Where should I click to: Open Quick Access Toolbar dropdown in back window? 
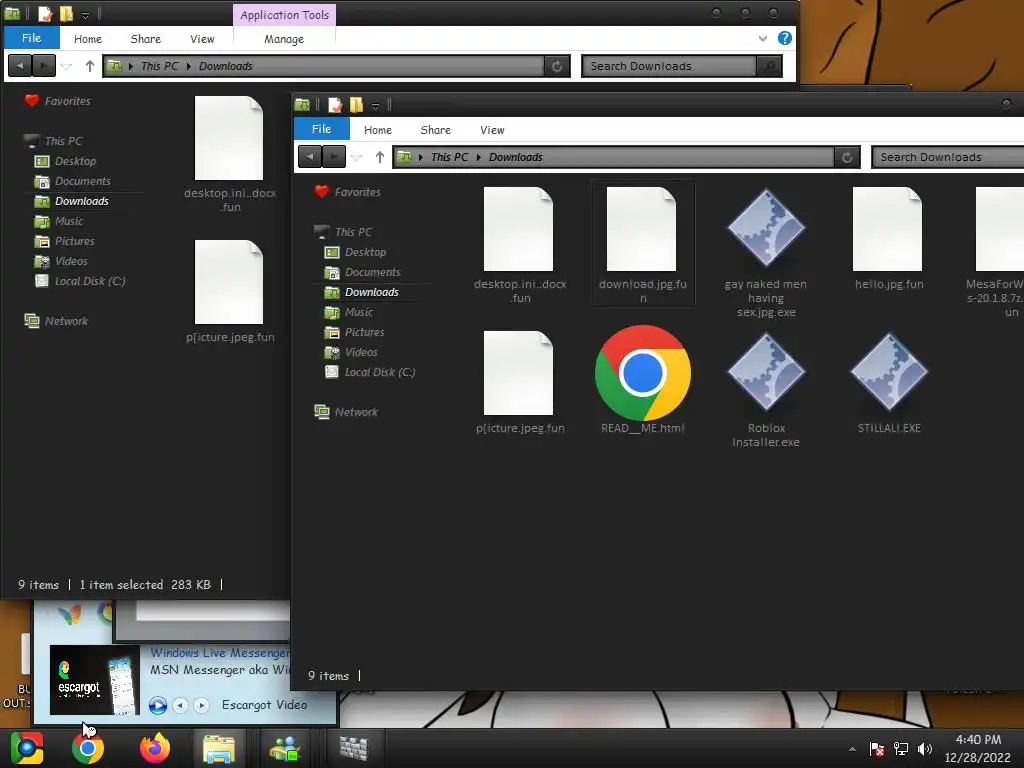(x=86, y=14)
